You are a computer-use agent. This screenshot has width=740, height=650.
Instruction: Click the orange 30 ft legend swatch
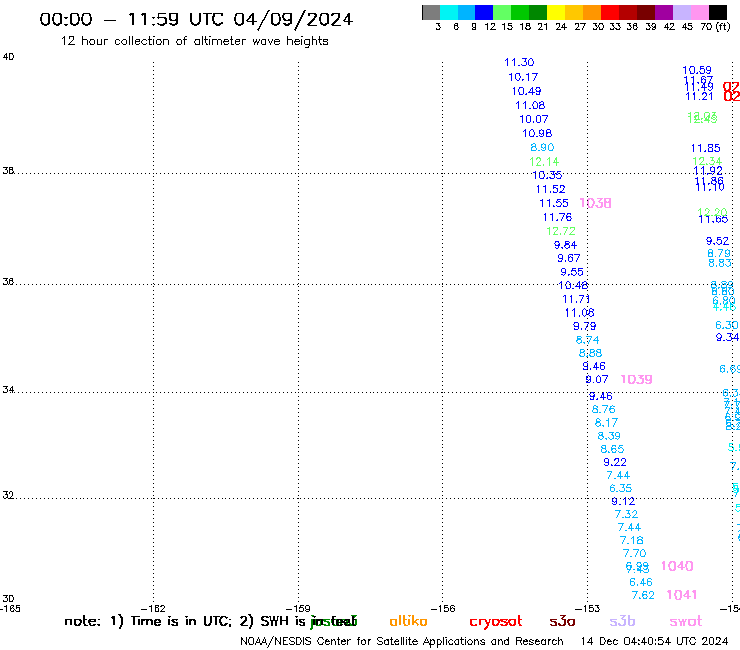(x=592, y=12)
